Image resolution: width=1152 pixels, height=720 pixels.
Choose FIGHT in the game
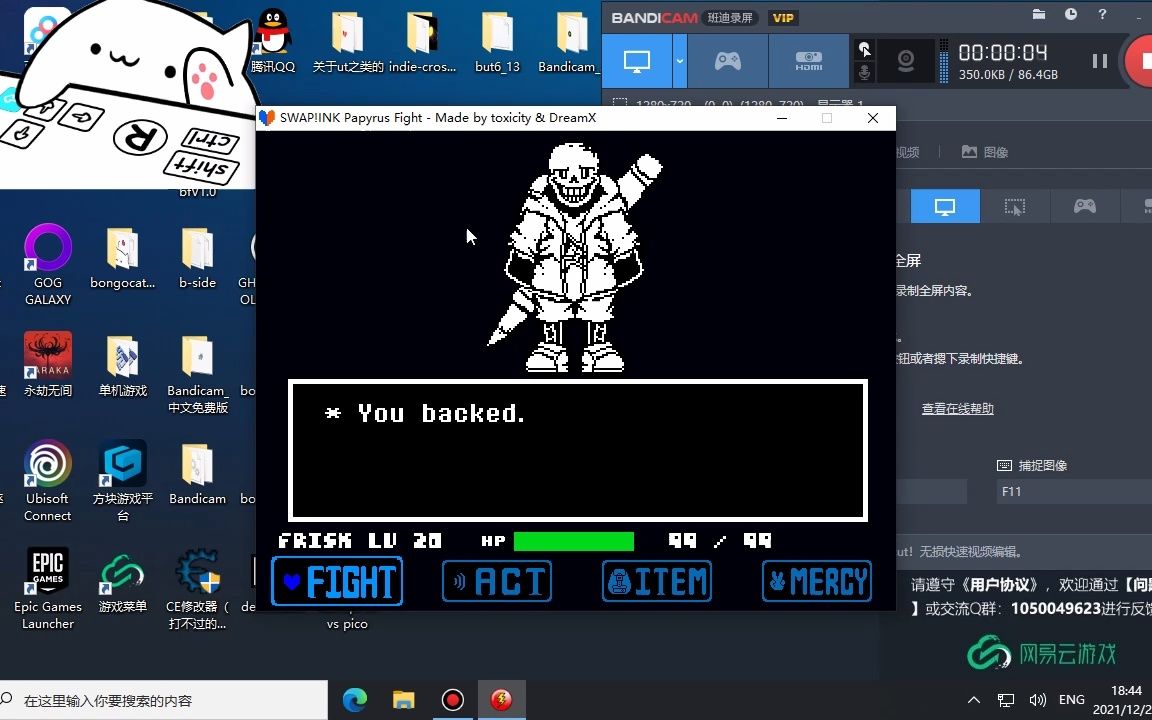tap(337, 581)
